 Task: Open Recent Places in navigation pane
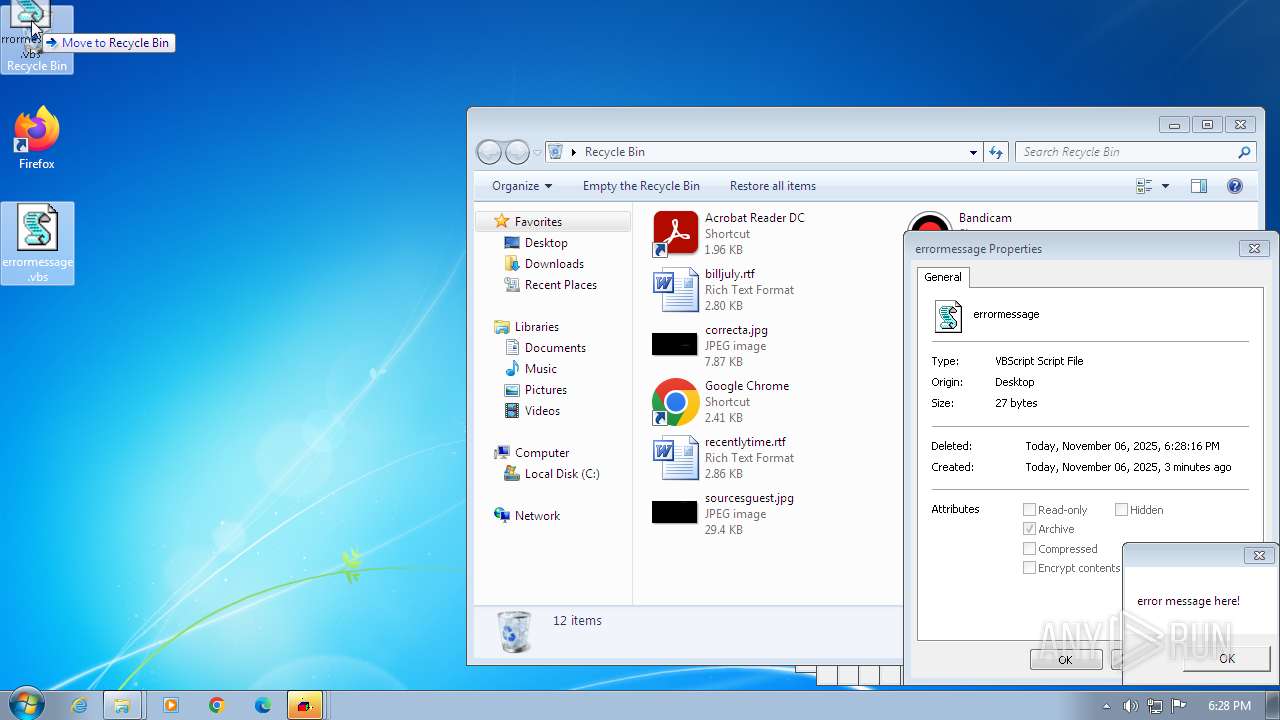(560, 285)
